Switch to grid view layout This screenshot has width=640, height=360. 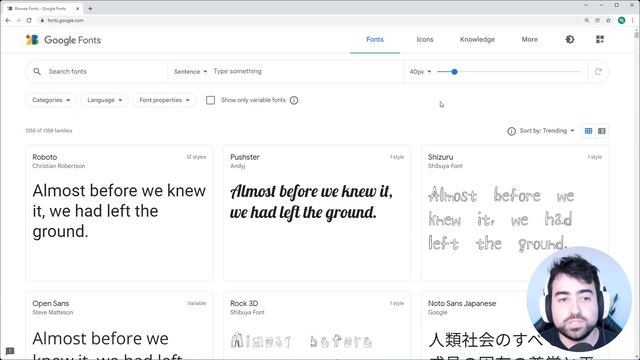coord(588,131)
